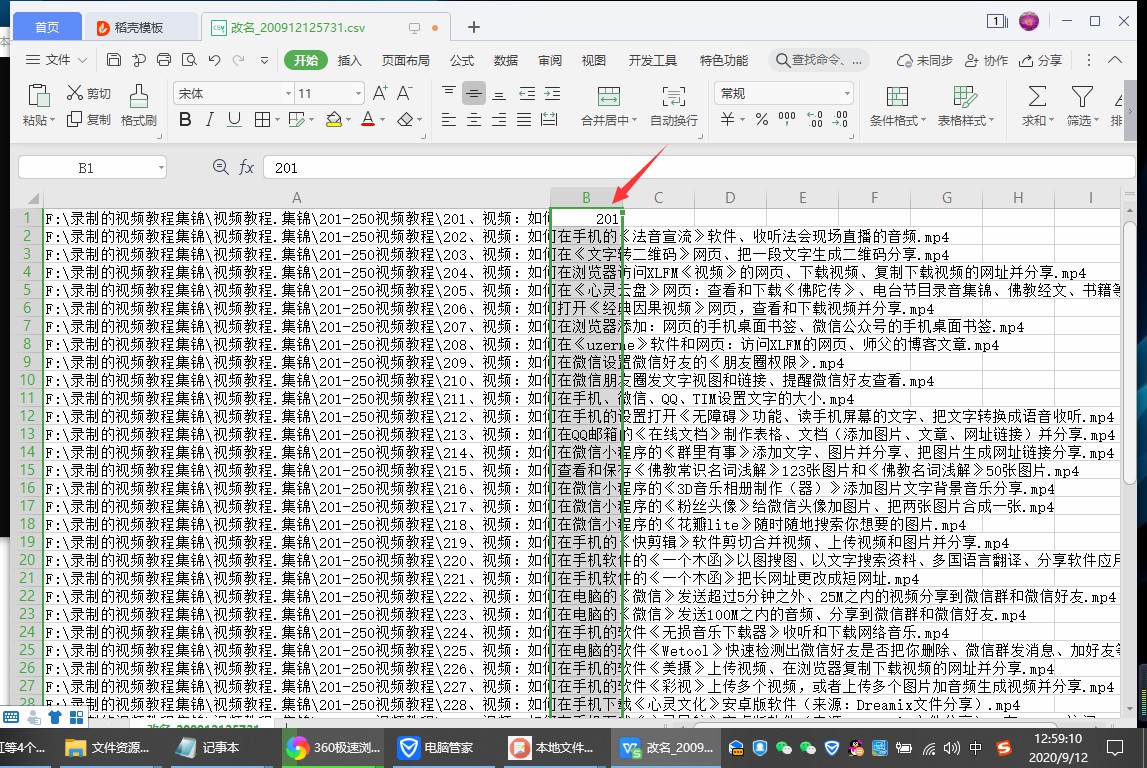Click the 表格样式 table style icon
Viewport: 1147px width, 768px height.
click(965, 96)
